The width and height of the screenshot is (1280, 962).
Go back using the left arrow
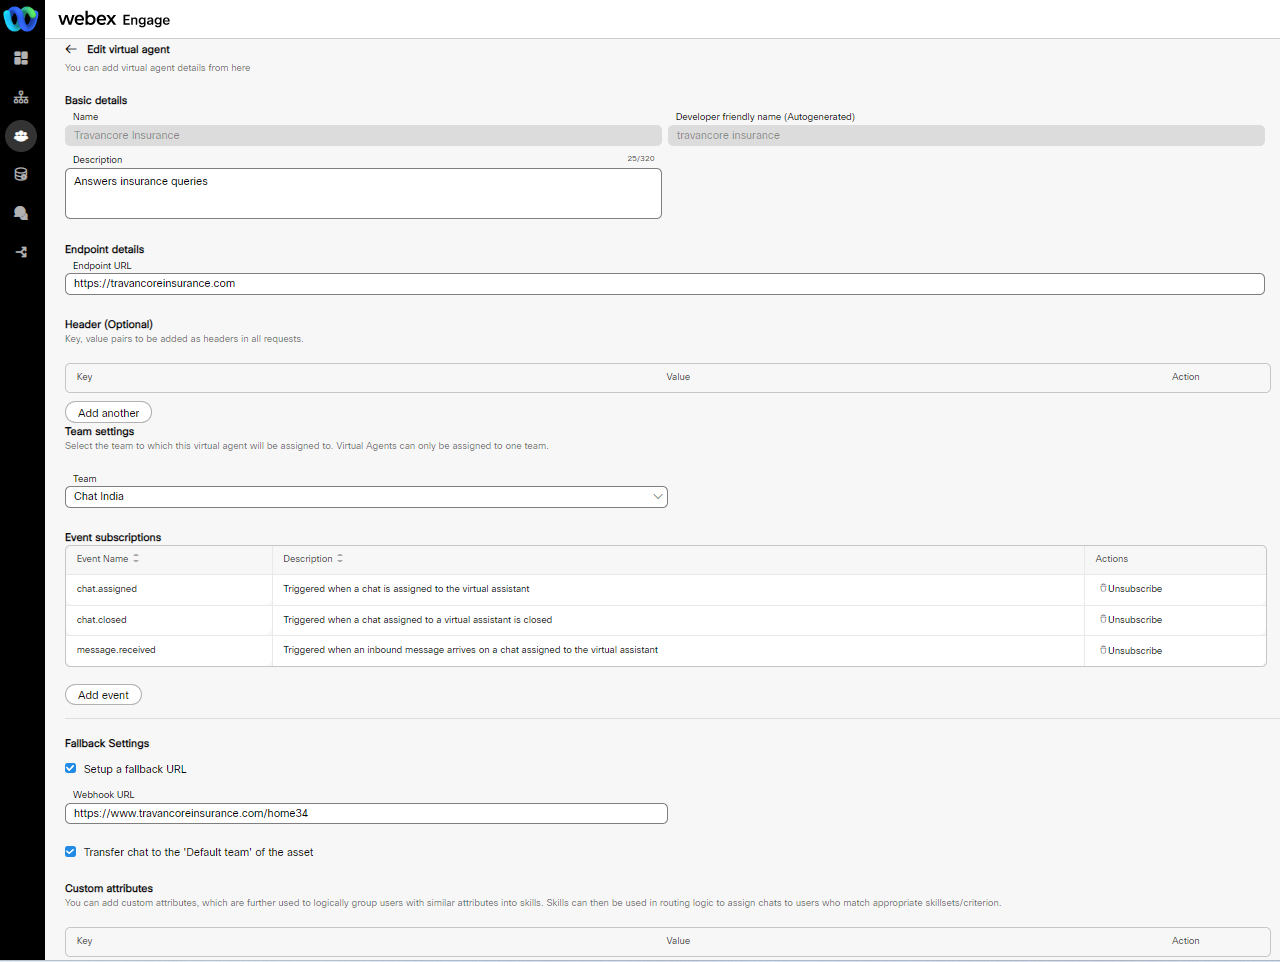pyautogui.click(x=71, y=49)
